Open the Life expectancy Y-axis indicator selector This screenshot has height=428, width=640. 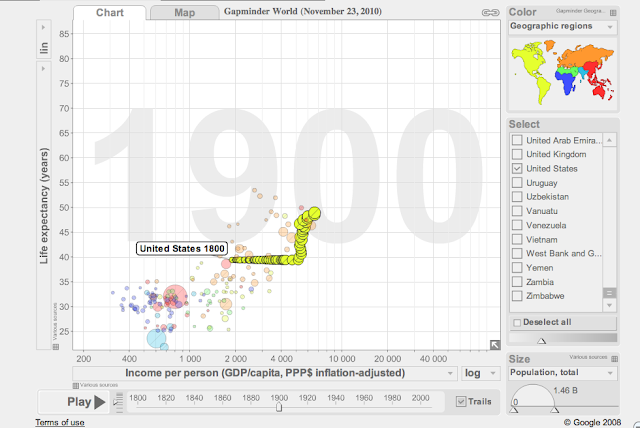(44, 205)
